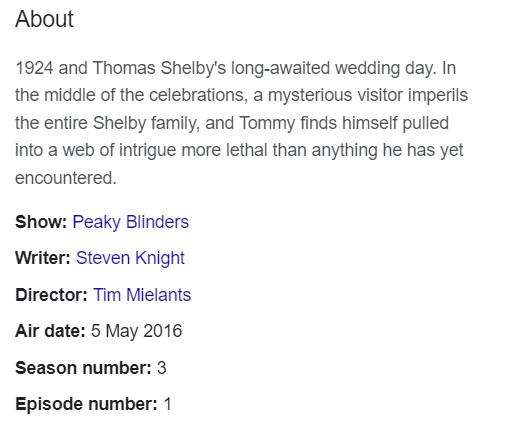521x422 pixels.
Task: Click the Show label text
Action: pyautogui.click(x=41, y=222)
